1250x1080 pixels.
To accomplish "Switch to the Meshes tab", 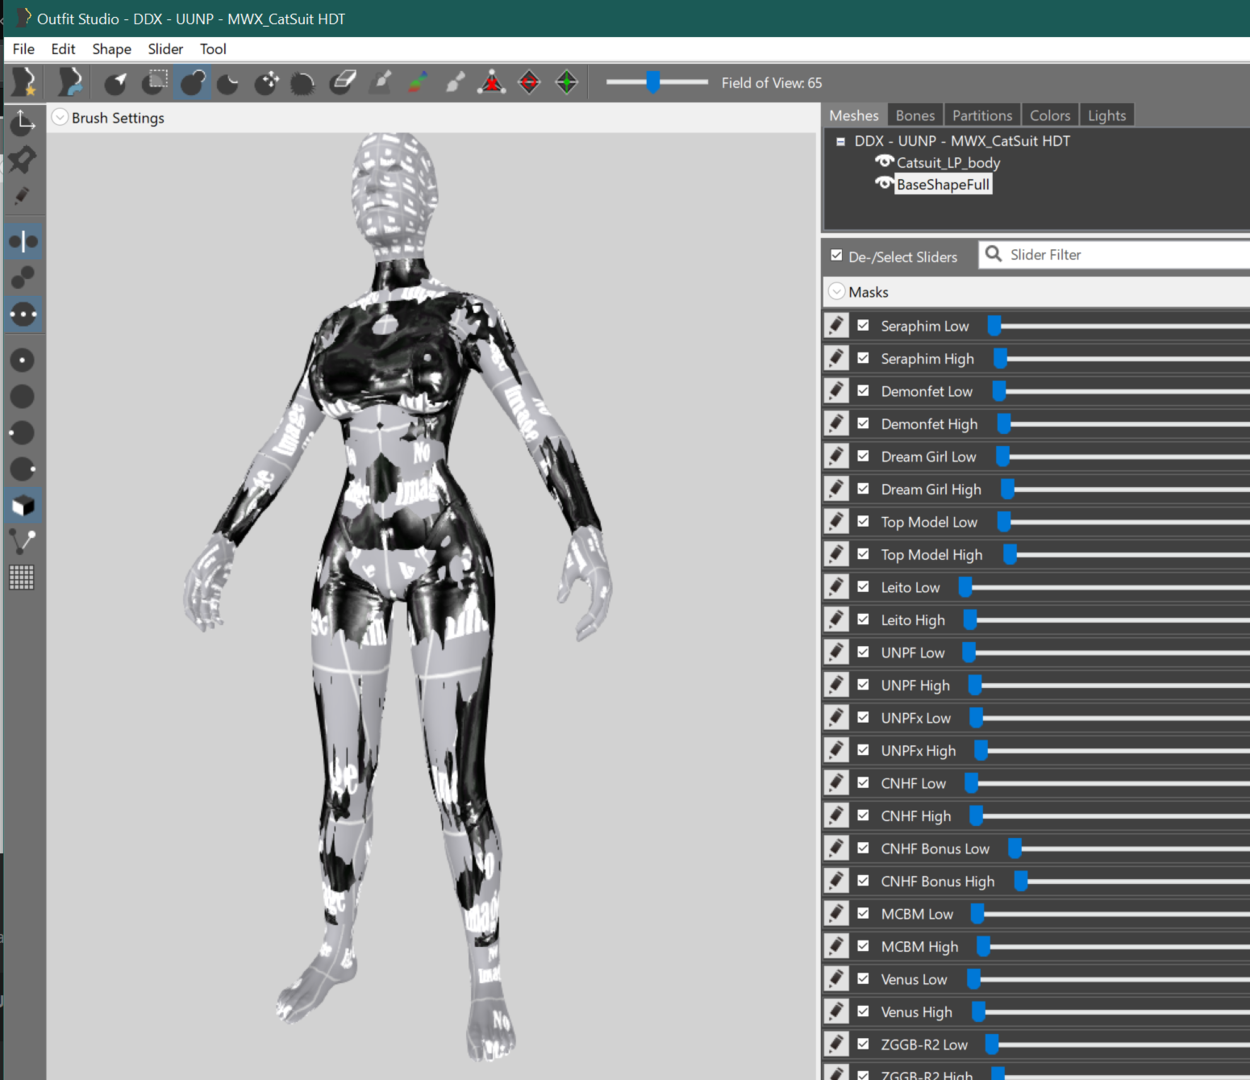I will click(x=854, y=115).
